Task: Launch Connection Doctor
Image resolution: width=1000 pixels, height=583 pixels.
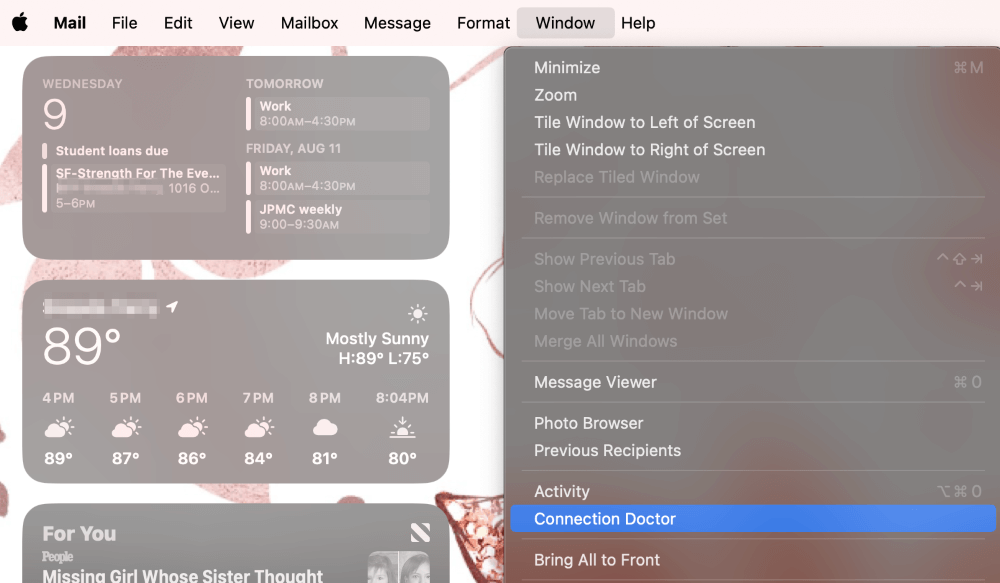Action: pyautogui.click(x=753, y=519)
